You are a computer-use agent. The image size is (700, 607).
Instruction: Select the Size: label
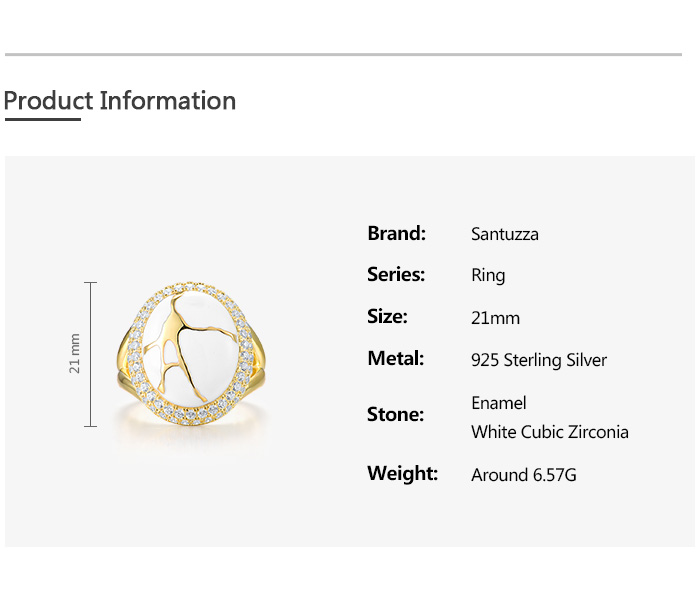[387, 316]
